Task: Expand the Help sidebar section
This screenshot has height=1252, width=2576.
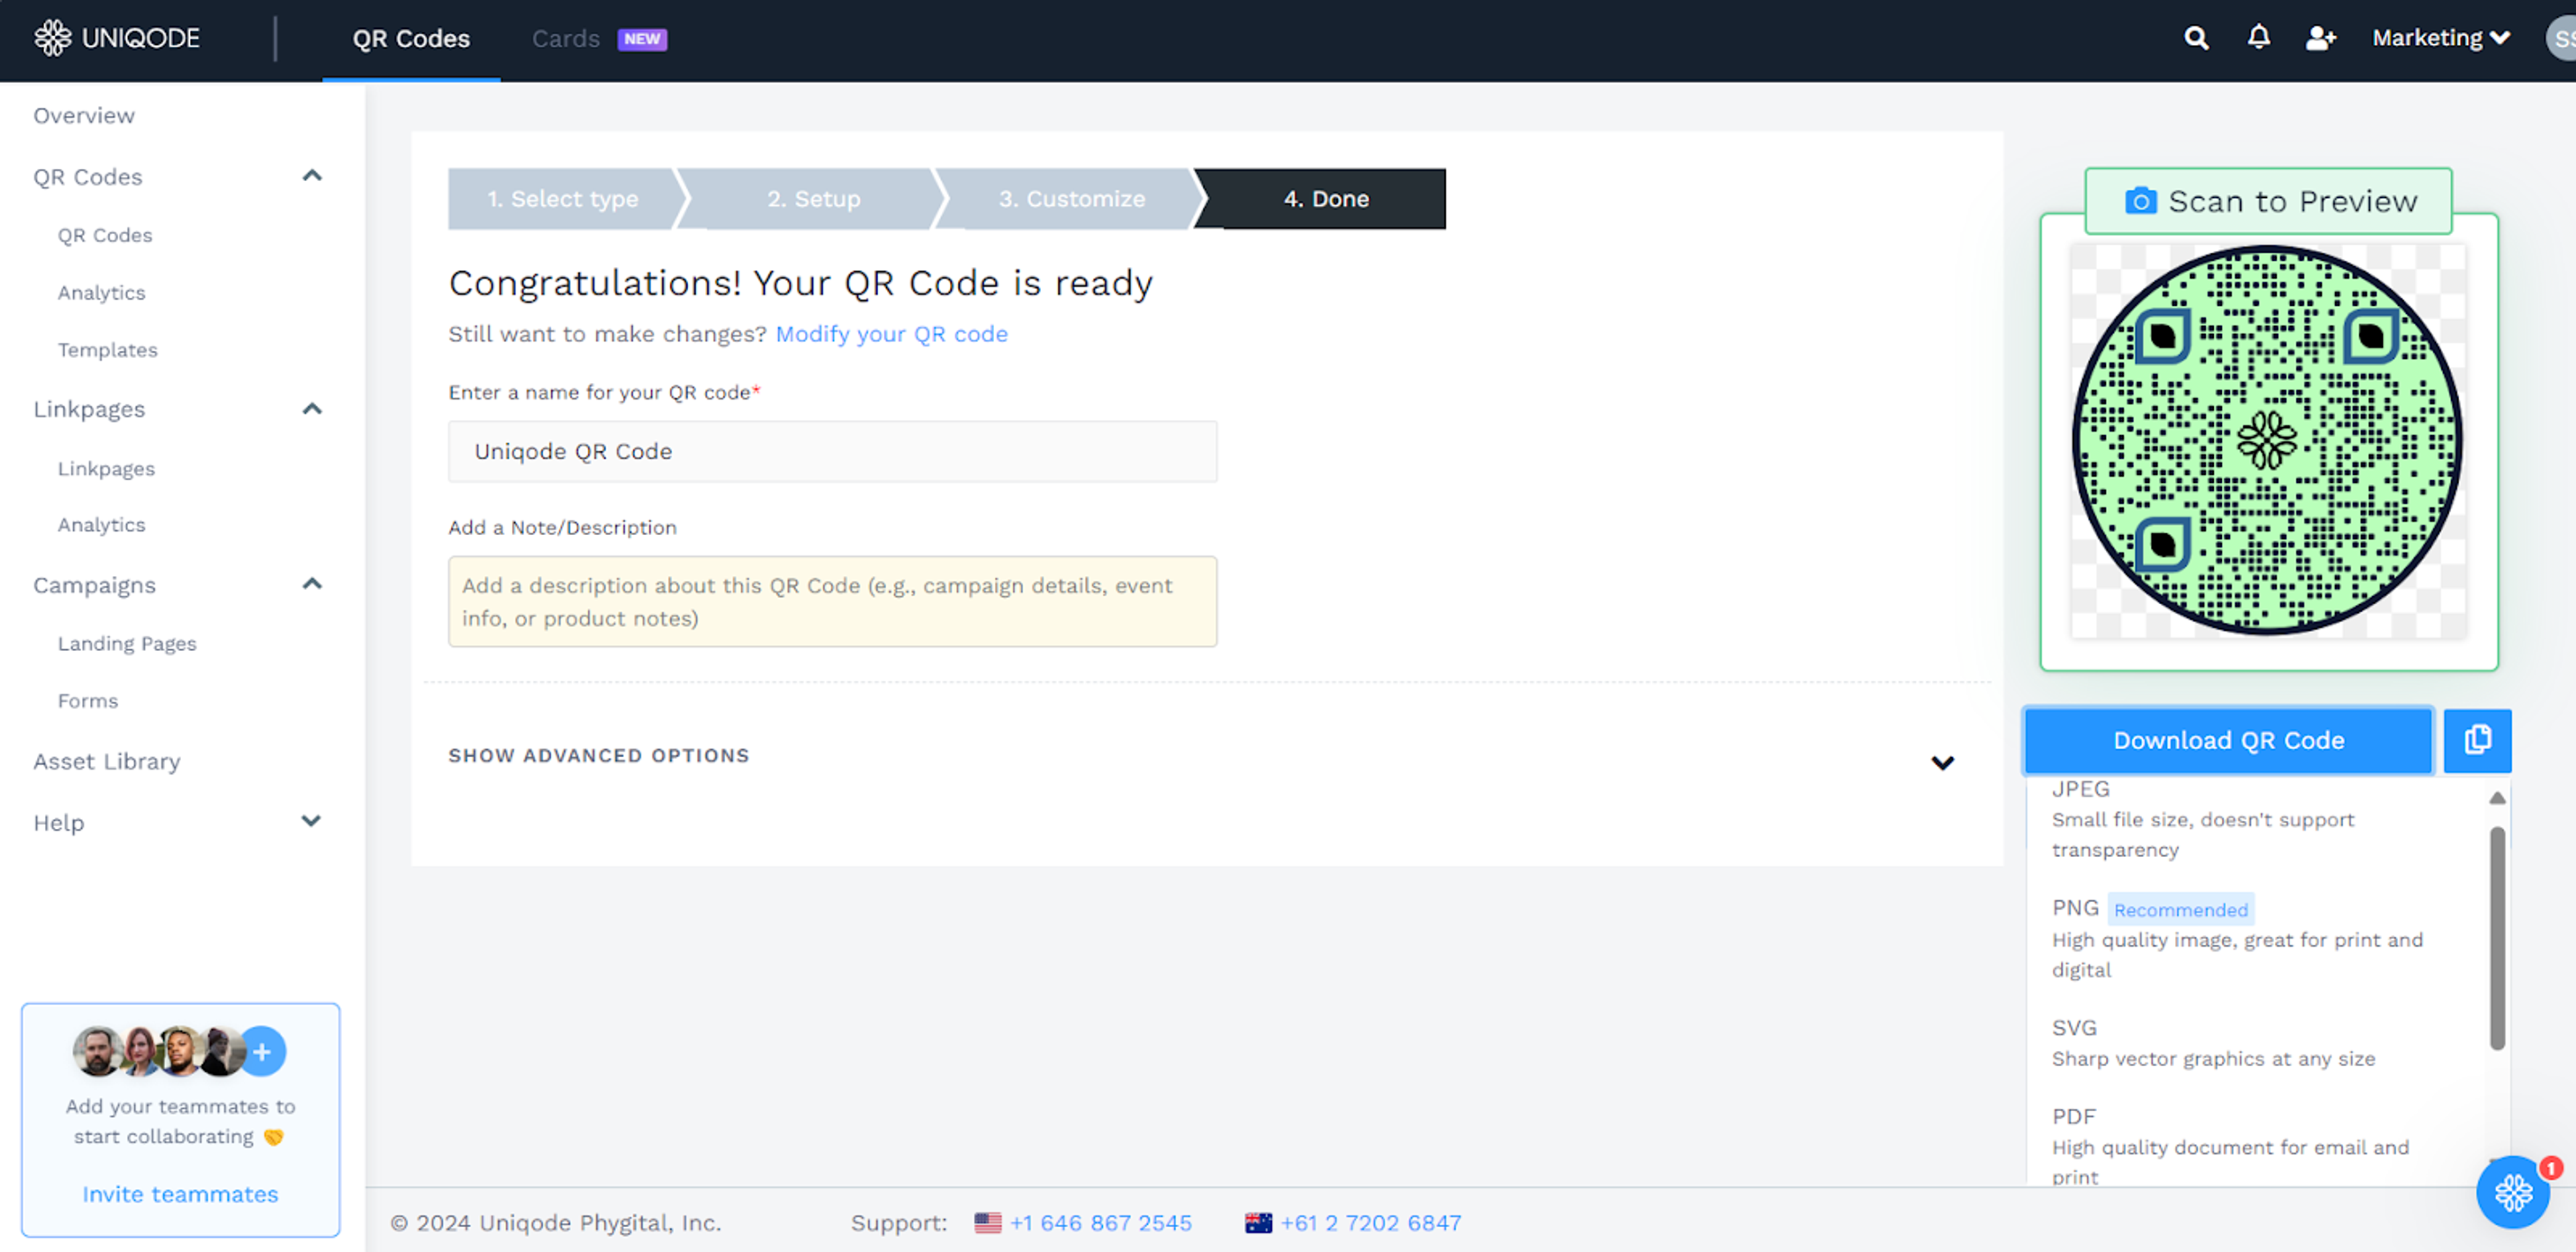Action: 312,821
